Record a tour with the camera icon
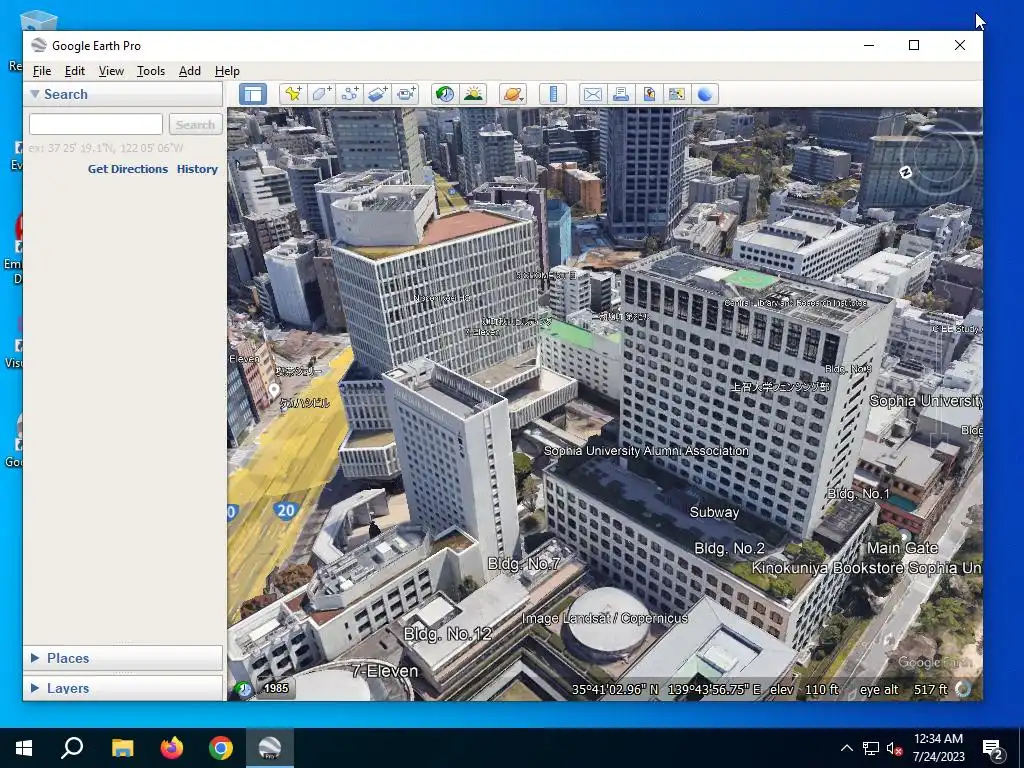Image resolution: width=1024 pixels, height=768 pixels. [406, 94]
